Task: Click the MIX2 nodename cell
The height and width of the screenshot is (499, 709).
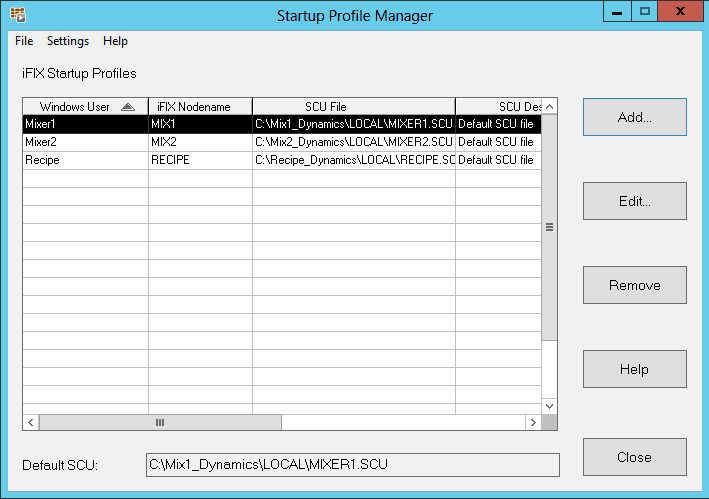Action: point(200,142)
